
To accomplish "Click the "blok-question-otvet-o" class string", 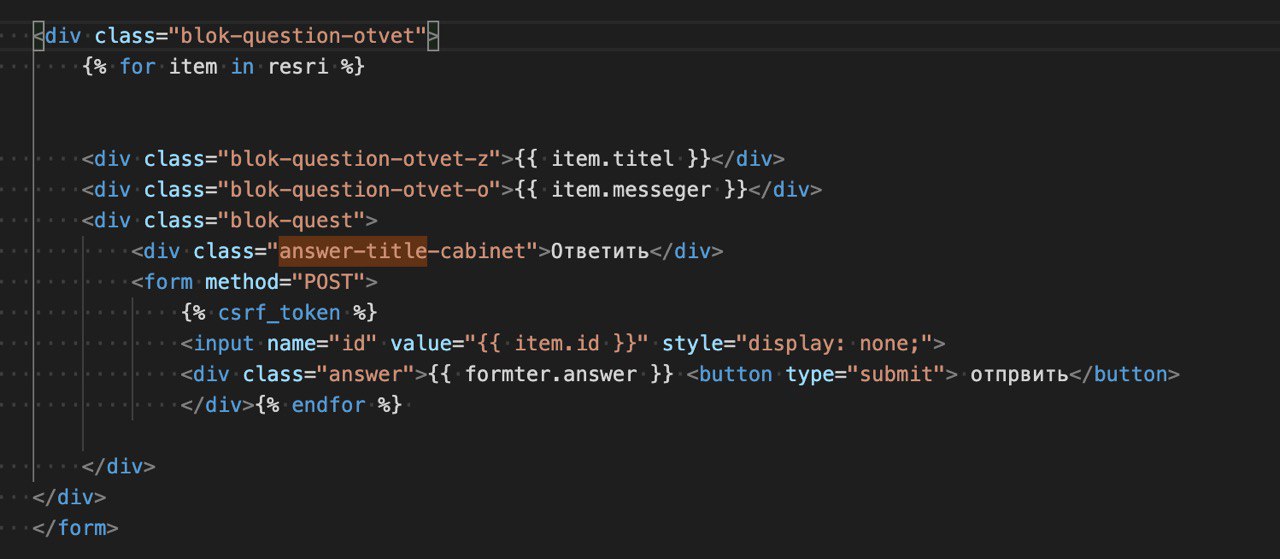I will pos(359,190).
